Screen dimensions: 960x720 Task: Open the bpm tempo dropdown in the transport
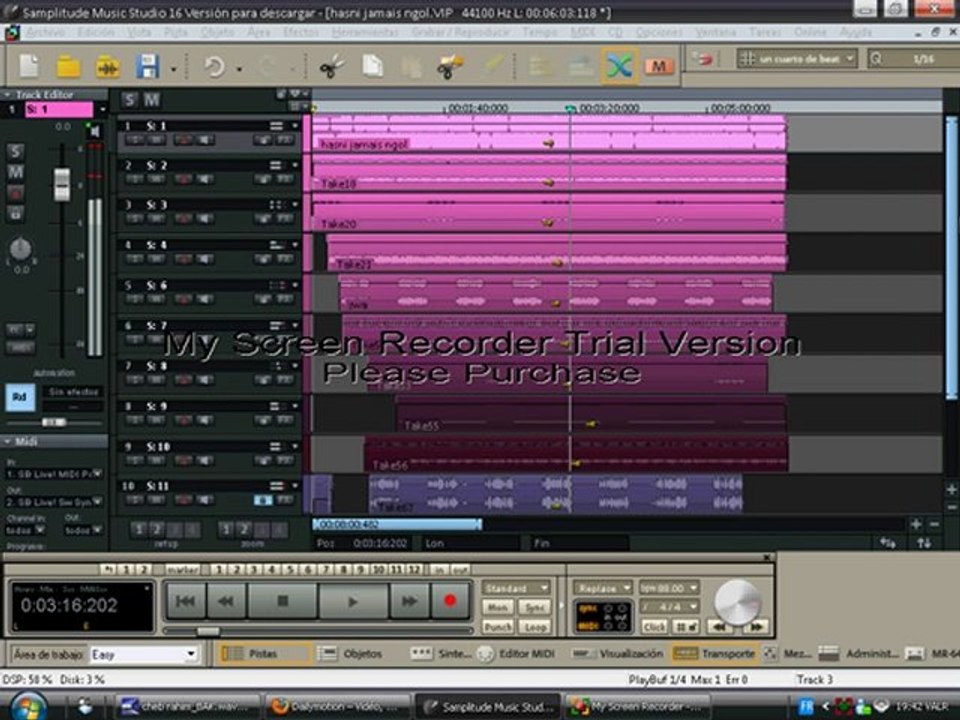tap(669, 588)
